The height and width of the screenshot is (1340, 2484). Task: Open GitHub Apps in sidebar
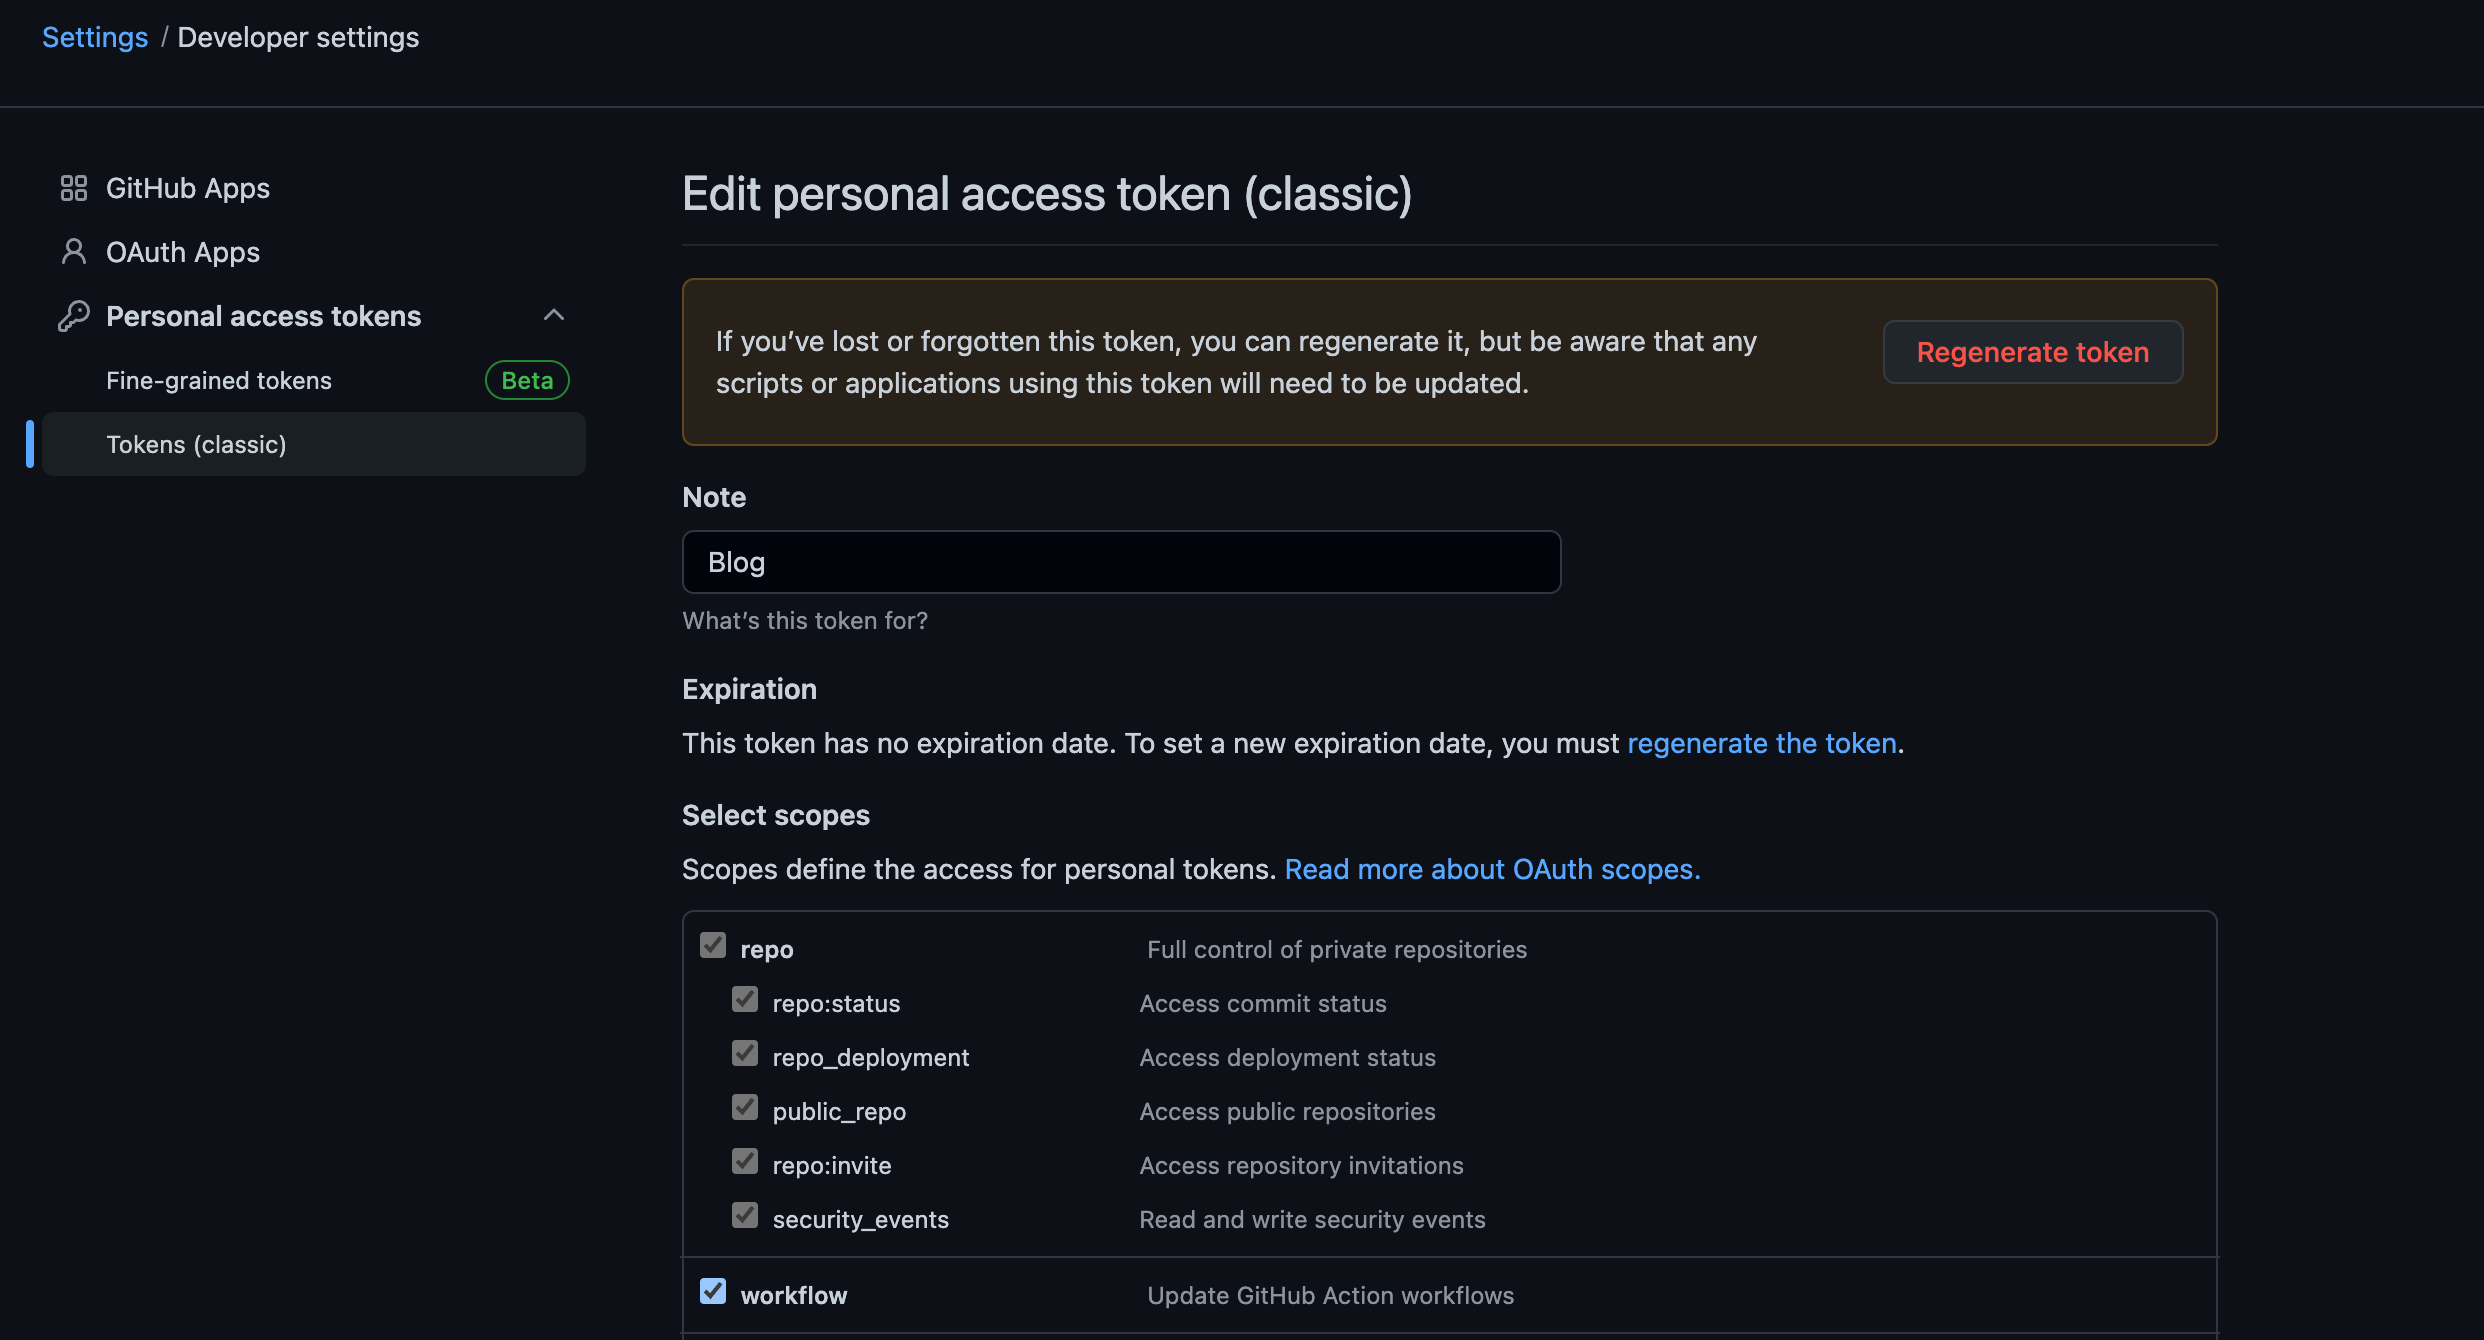tap(188, 188)
